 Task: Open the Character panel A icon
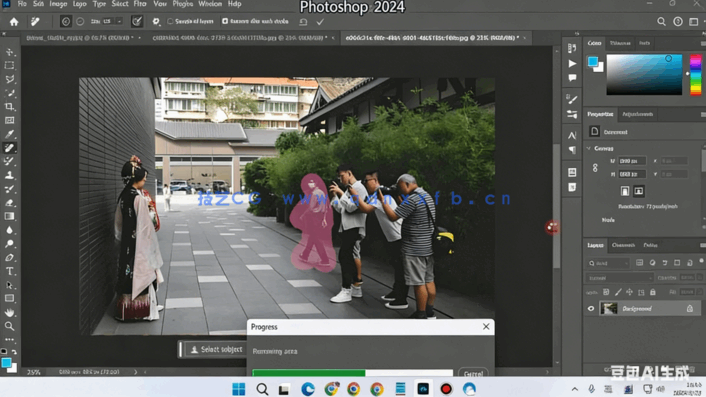[572, 135]
